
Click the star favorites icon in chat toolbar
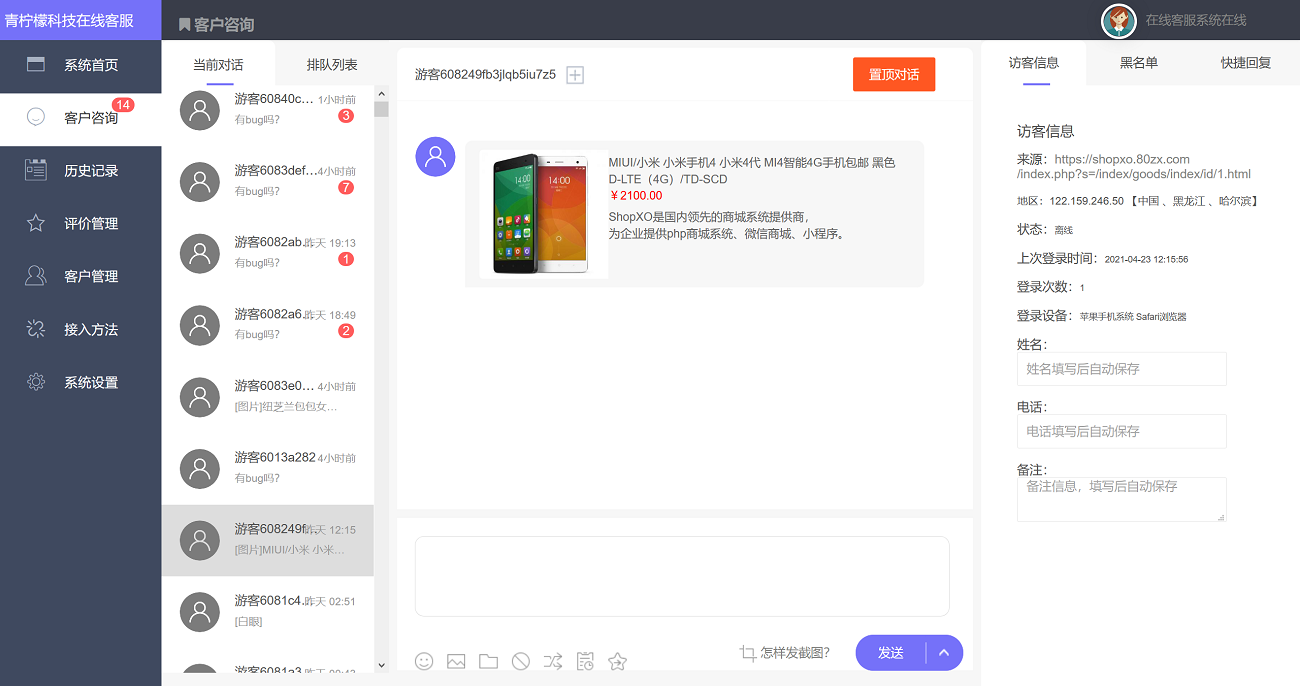(617, 661)
